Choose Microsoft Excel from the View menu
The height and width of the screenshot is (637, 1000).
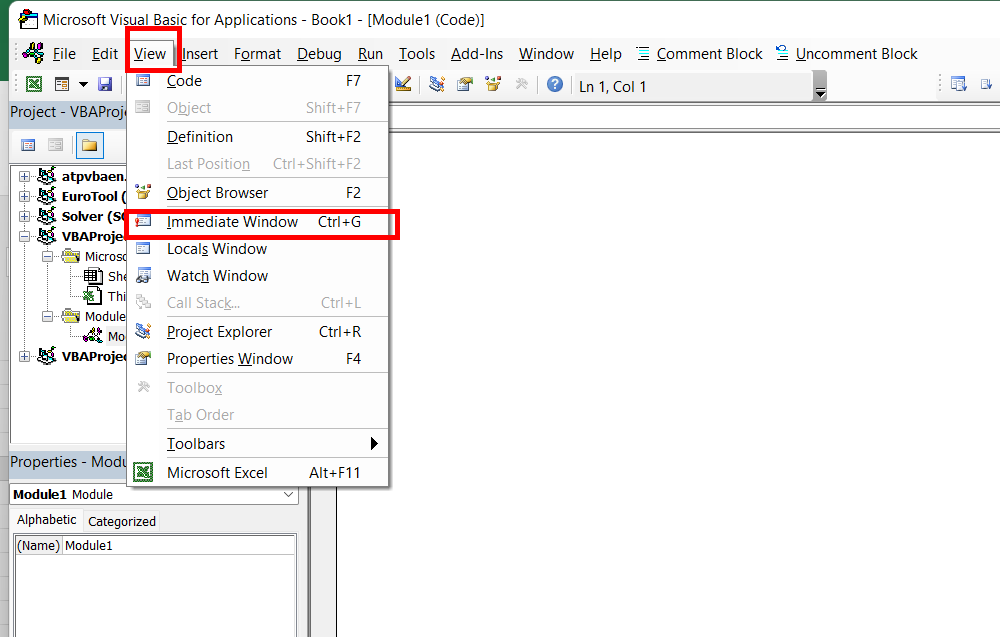click(258, 472)
